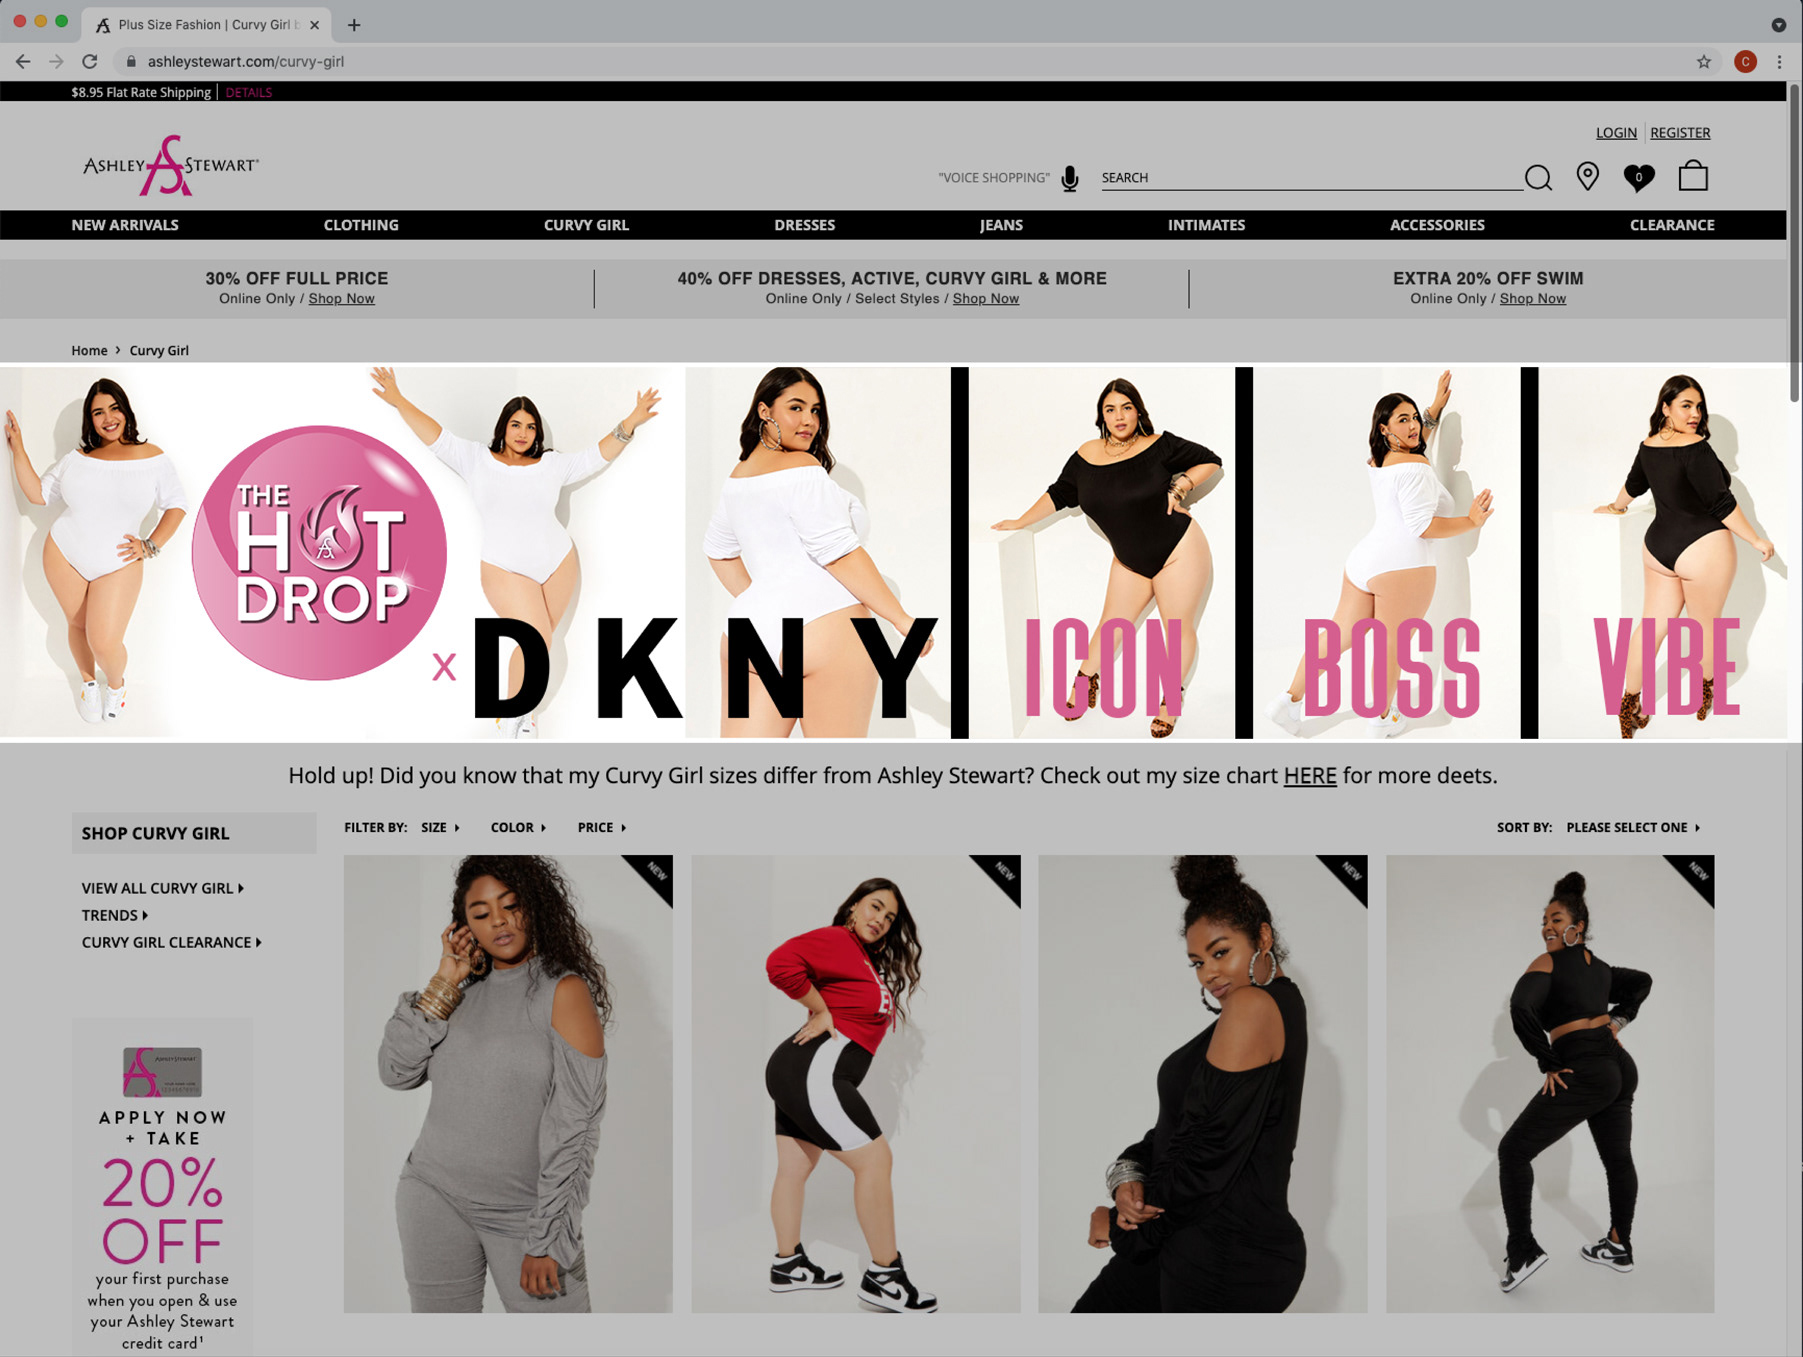Open the Chrome profile avatar
Image resolution: width=1803 pixels, height=1357 pixels.
pyautogui.click(x=1745, y=61)
